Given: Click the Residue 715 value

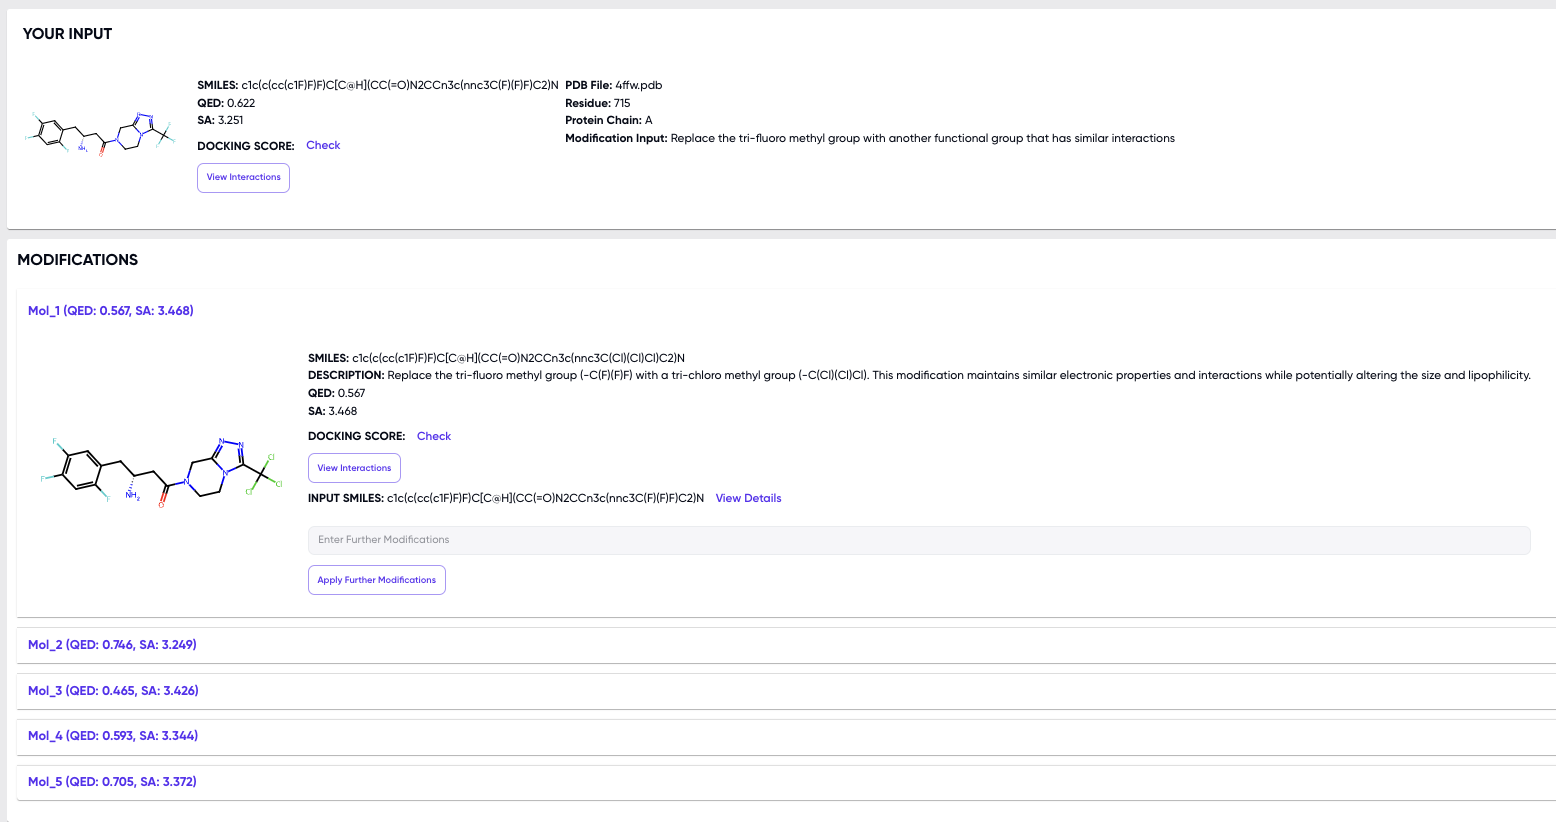Looking at the screenshot, I should [x=622, y=103].
